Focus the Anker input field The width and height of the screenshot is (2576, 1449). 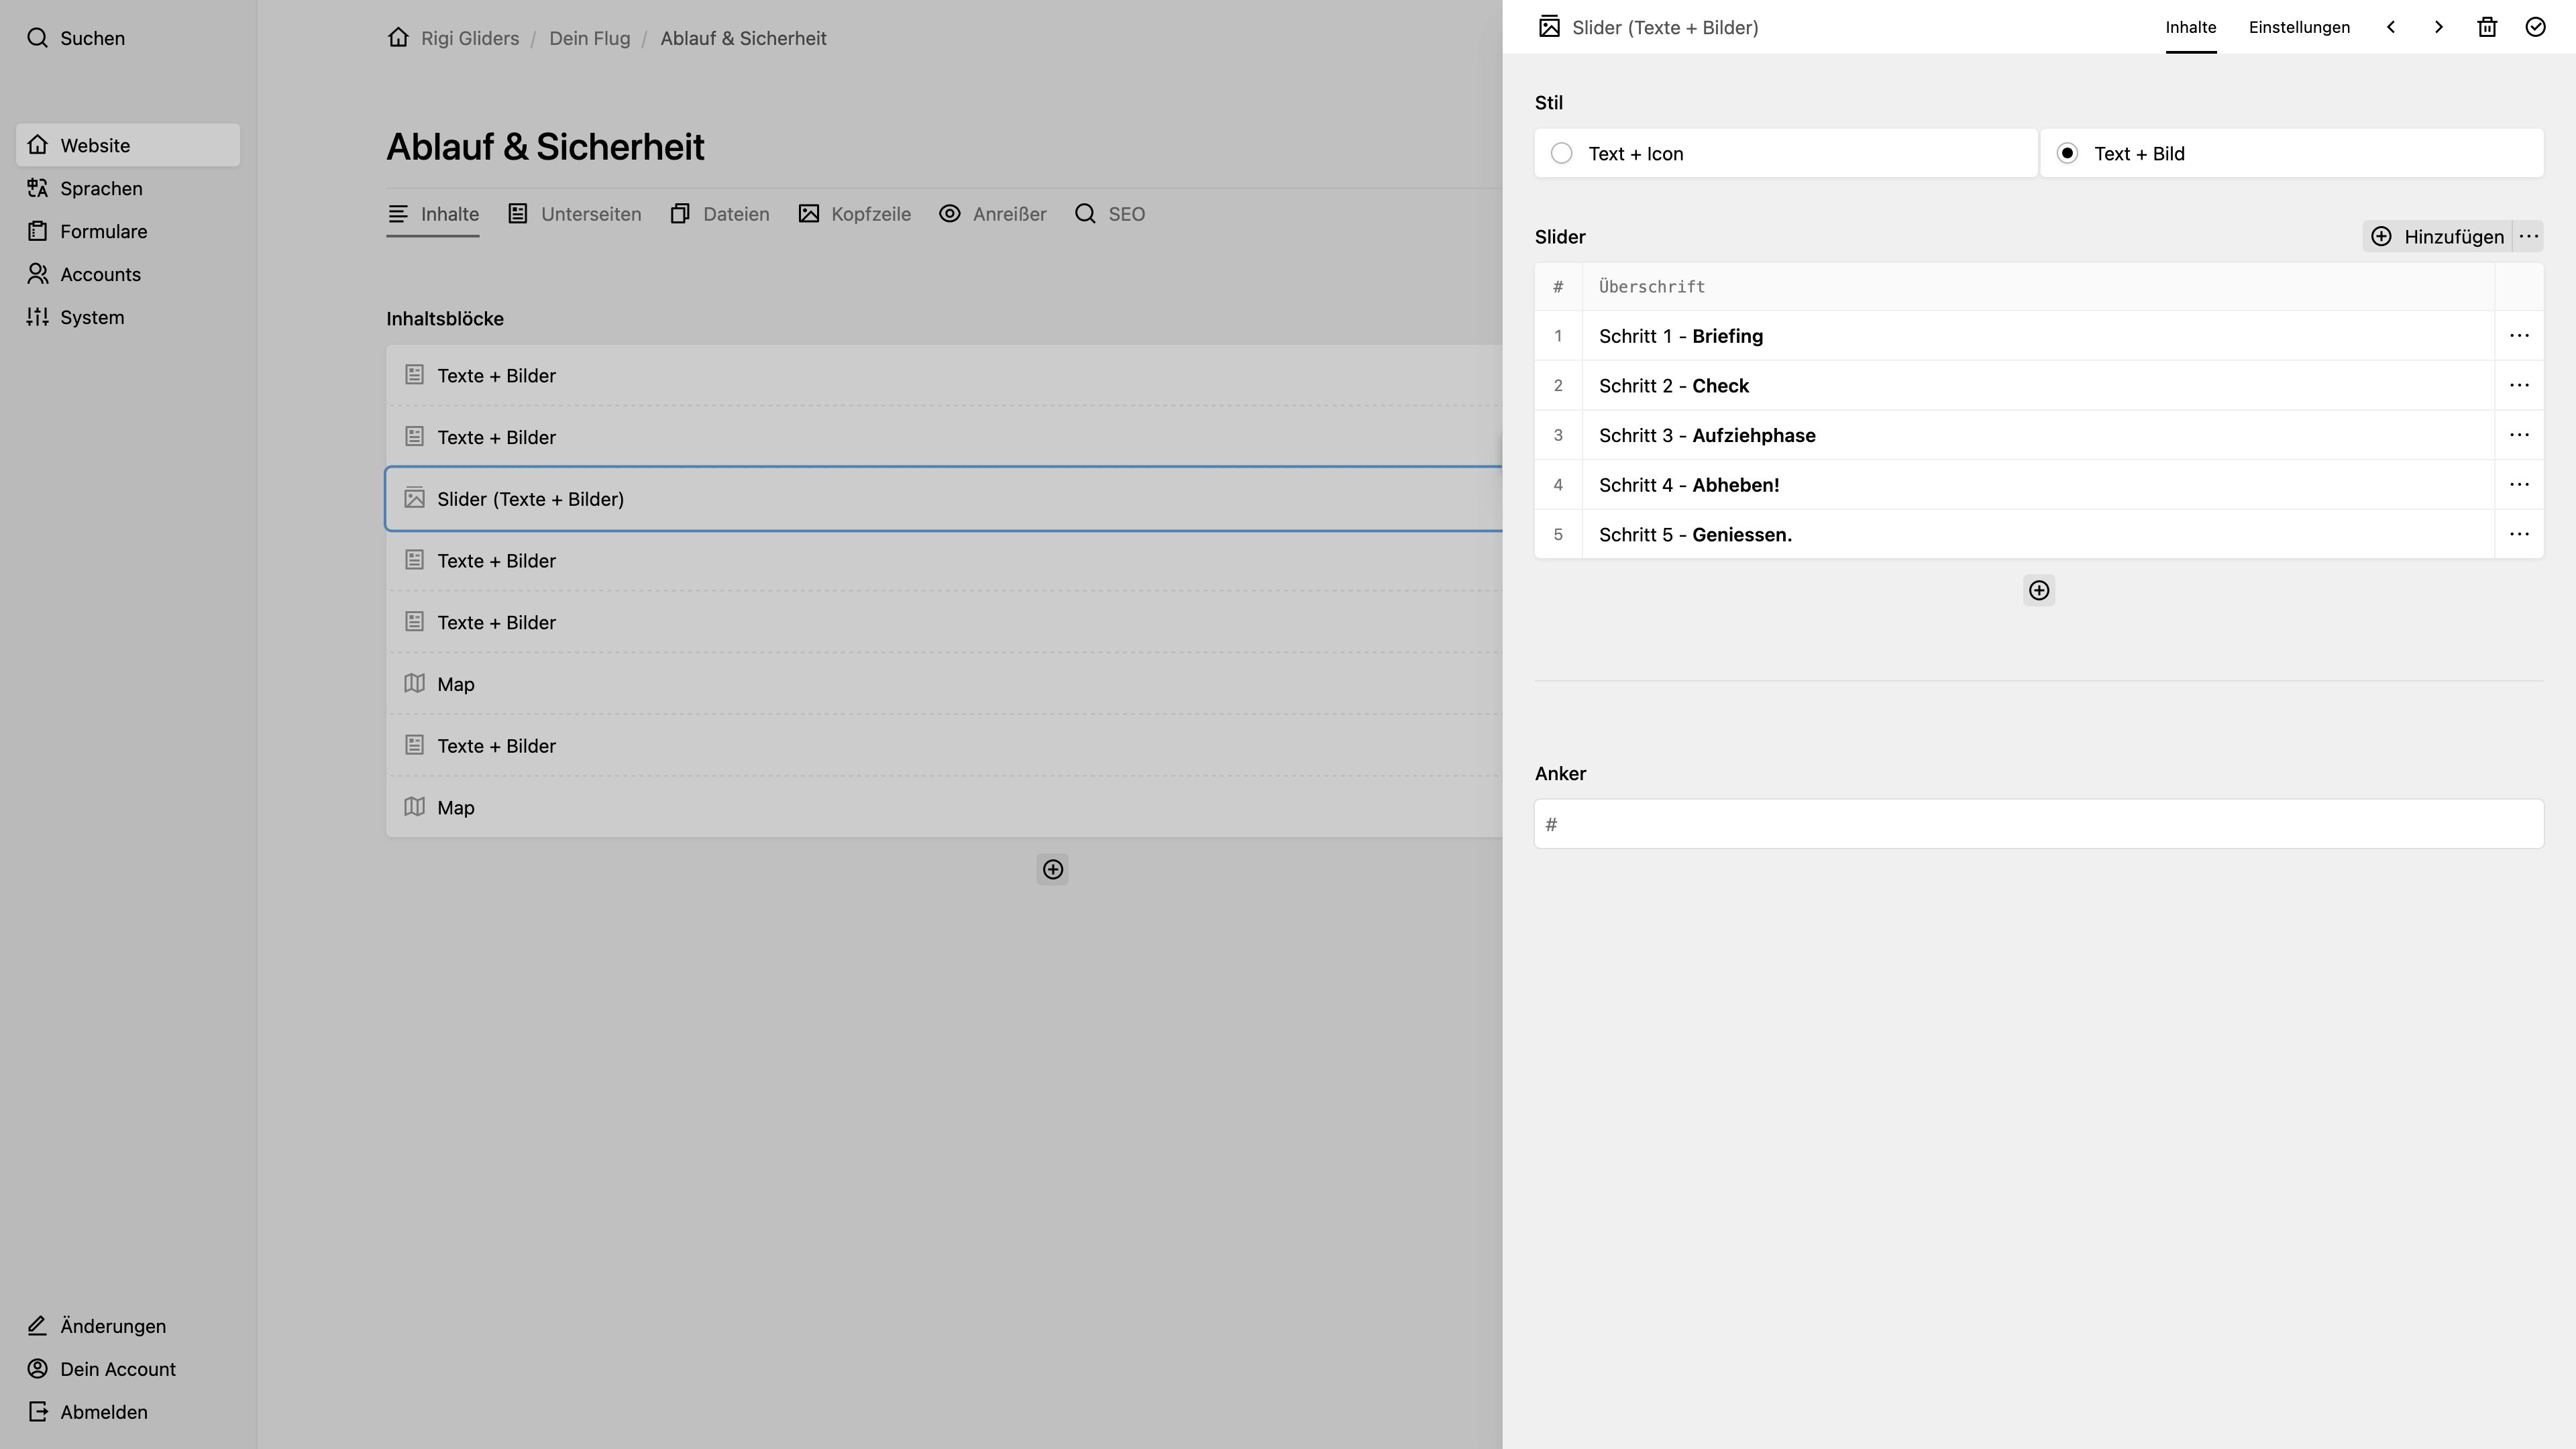point(2039,824)
